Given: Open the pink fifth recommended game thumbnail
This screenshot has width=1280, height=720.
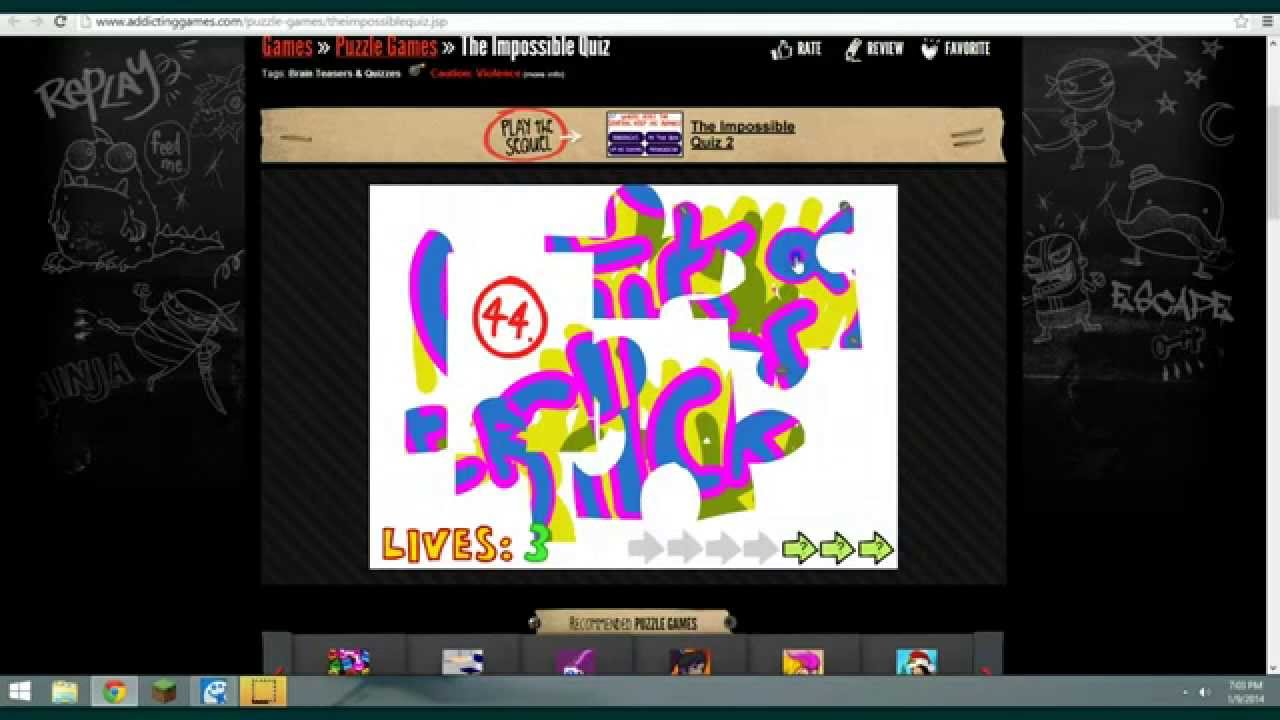Looking at the screenshot, I should click(x=803, y=661).
